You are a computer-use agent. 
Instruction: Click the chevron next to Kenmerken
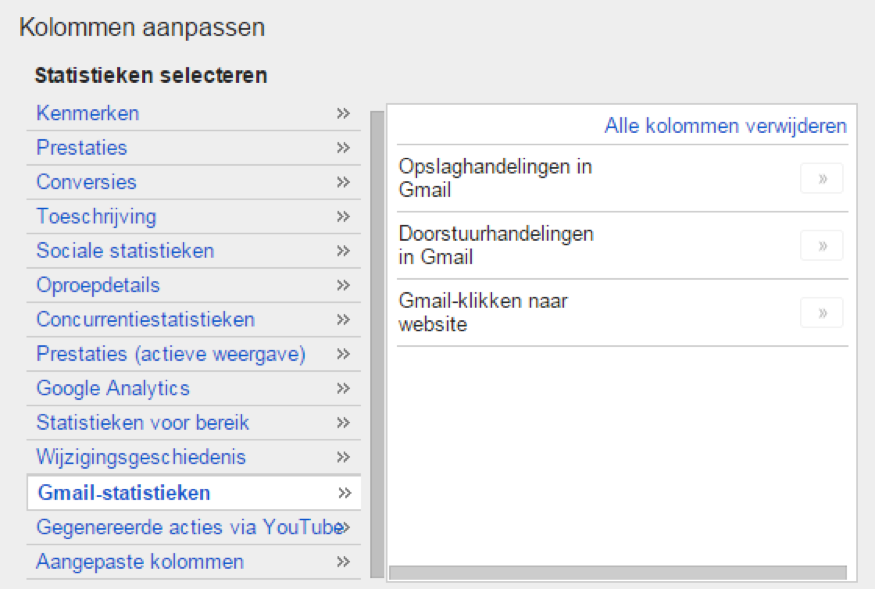(343, 113)
